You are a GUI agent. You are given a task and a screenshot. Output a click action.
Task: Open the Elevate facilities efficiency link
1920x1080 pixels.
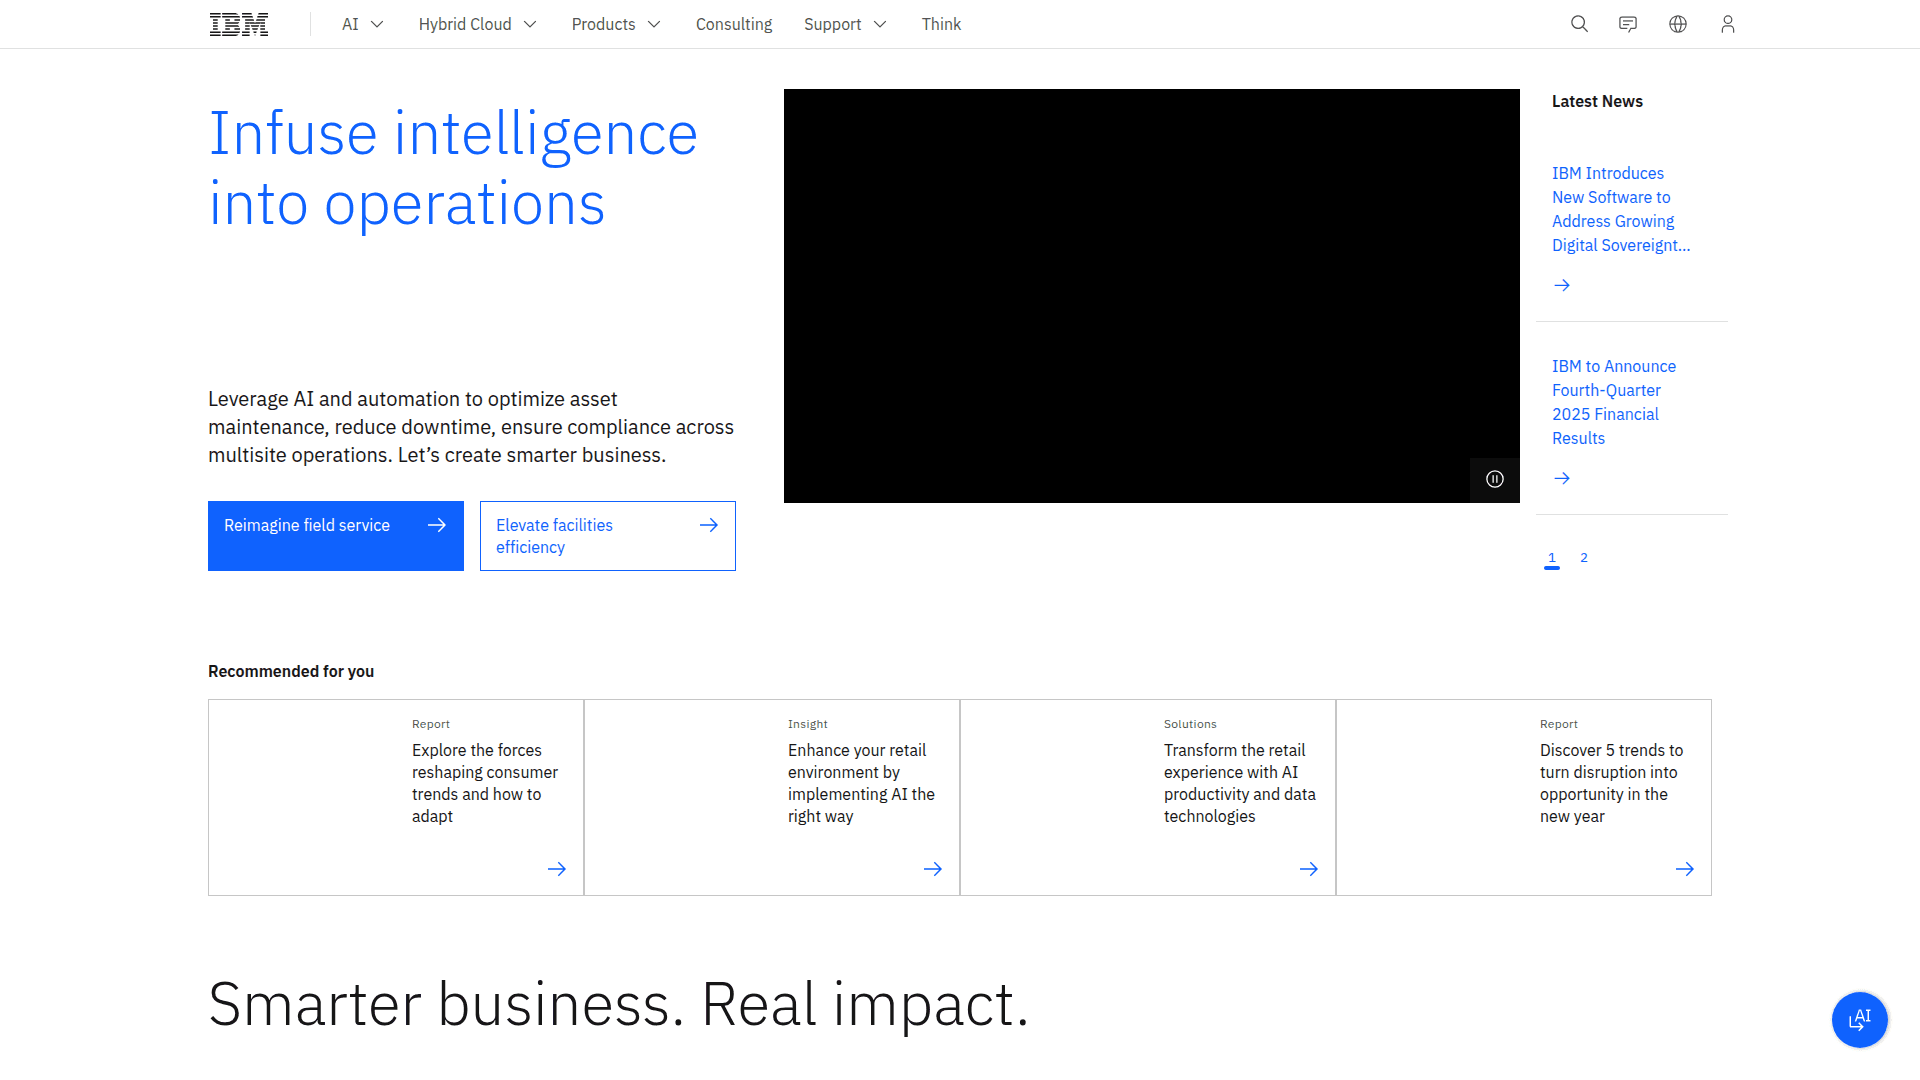coord(607,535)
